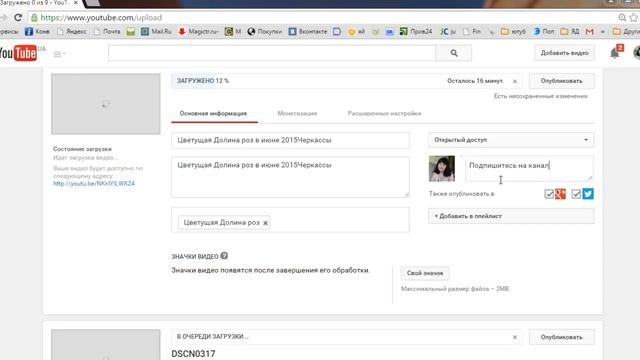Expand the Добавить в плейлист selector
The image size is (640, 360).
511,216
